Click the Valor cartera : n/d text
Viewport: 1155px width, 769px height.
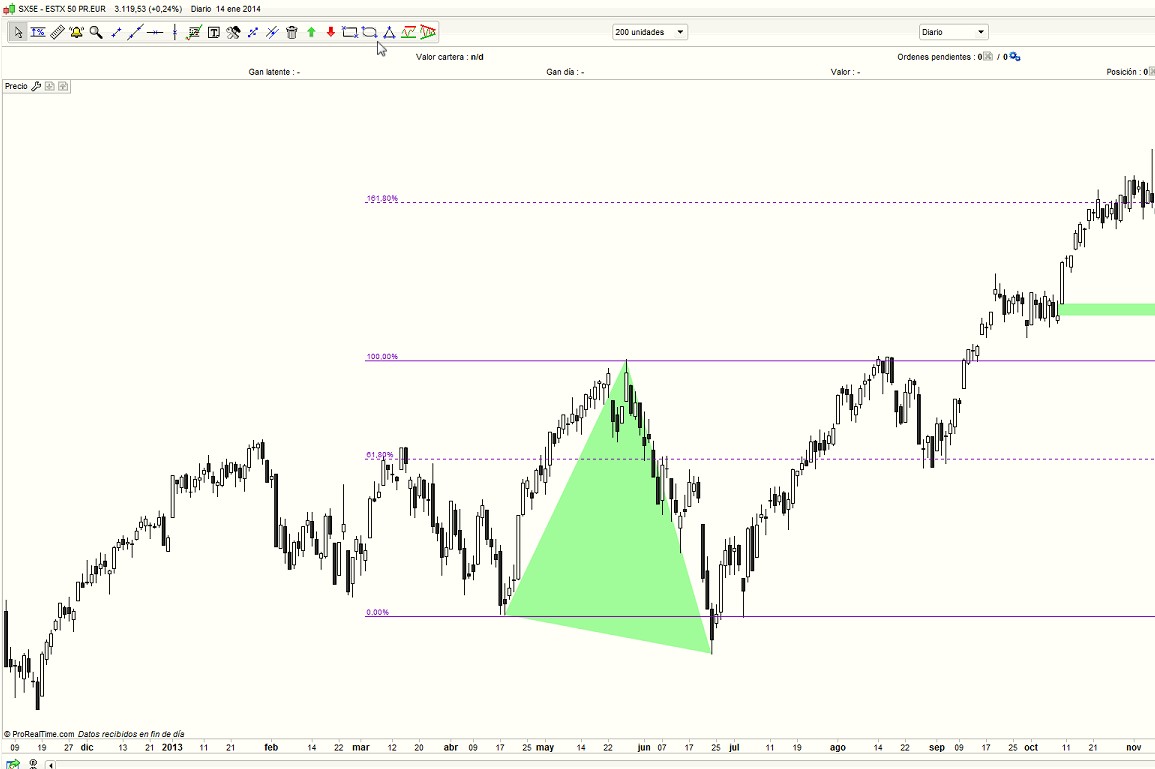pos(449,57)
